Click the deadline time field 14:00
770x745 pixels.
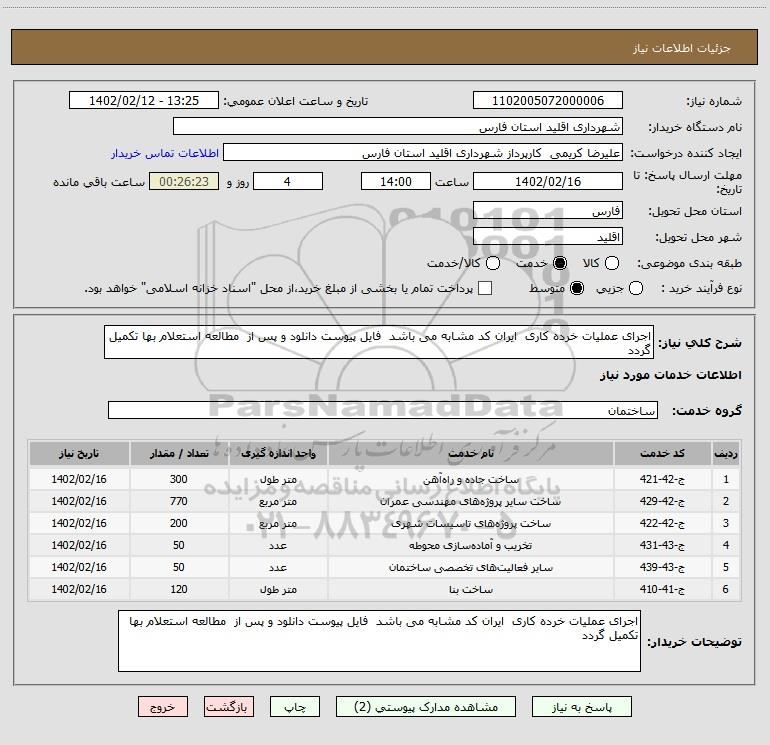(396, 181)
